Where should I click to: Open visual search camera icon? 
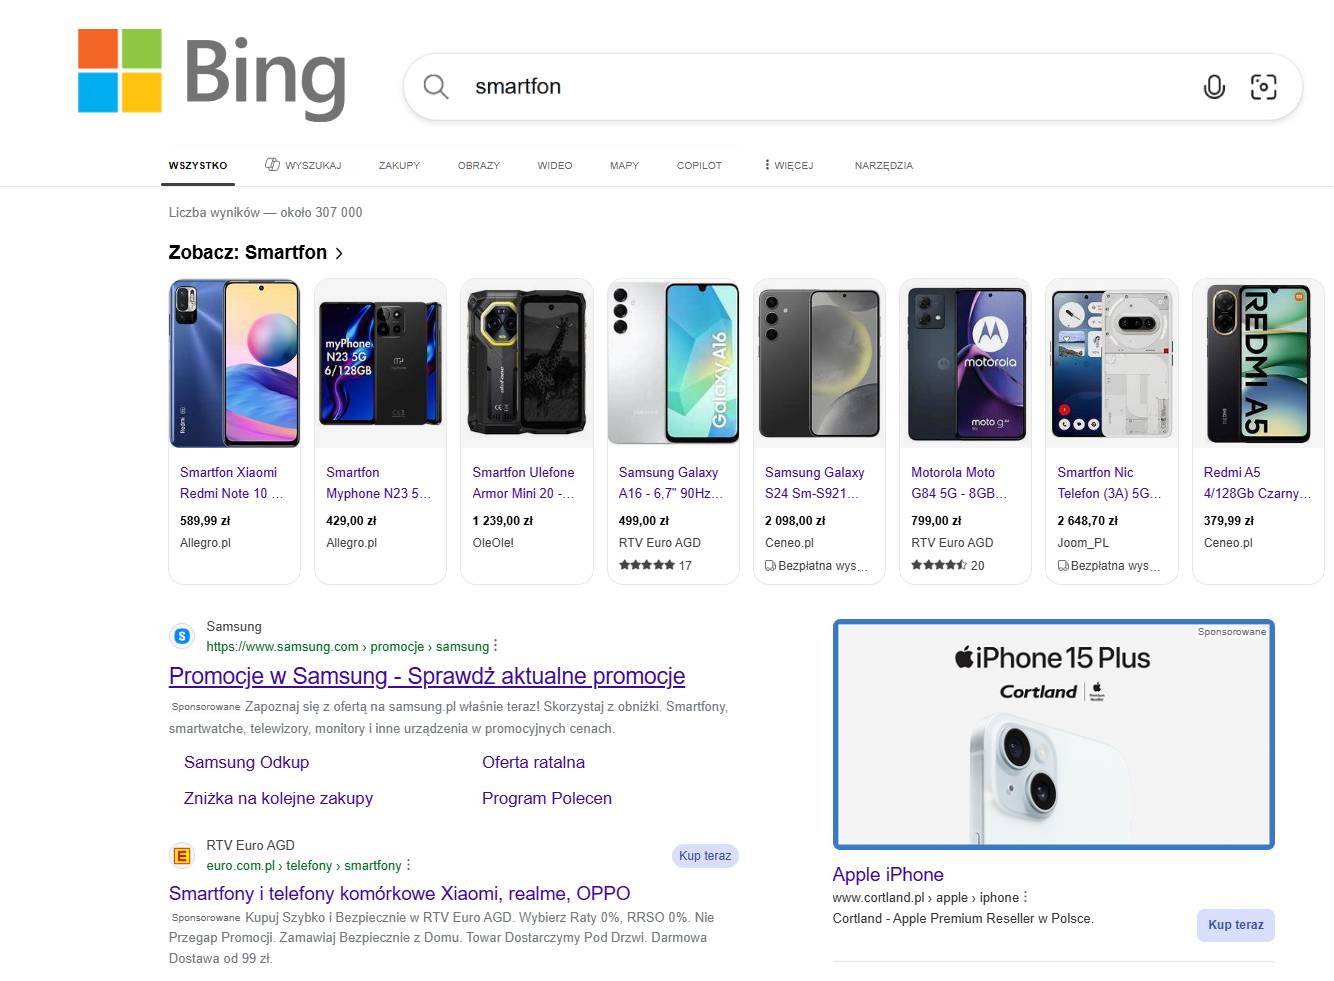click(1263, 87)
